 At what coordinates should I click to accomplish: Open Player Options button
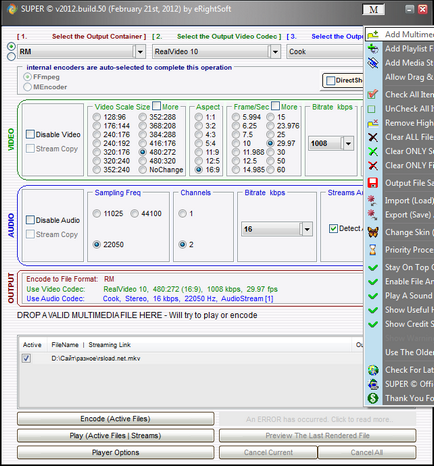(x=115, y=452)
